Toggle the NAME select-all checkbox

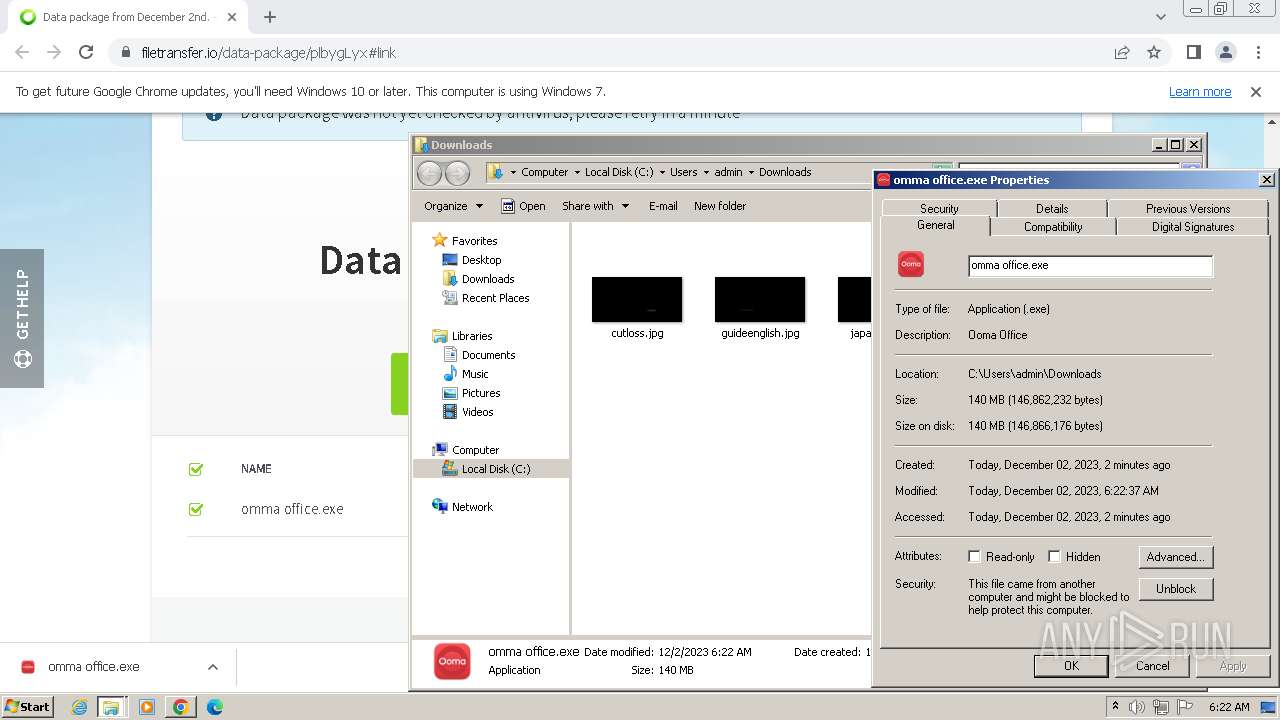(196, 469)
